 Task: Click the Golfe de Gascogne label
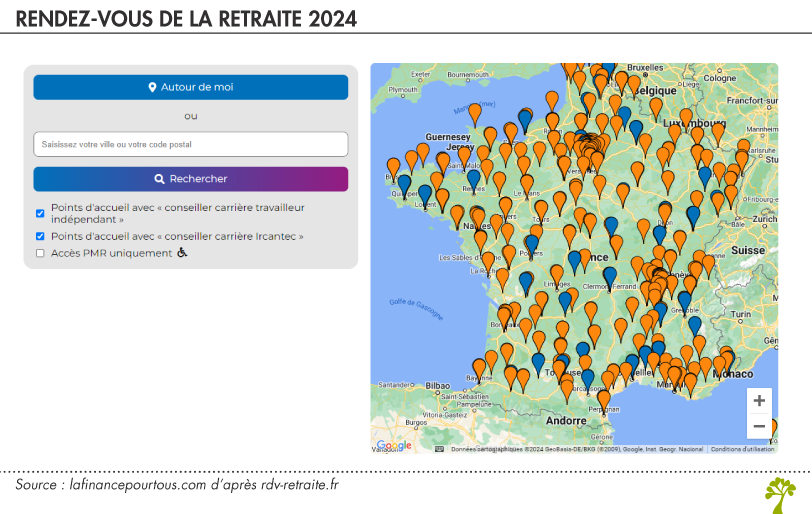click(416, 309)
